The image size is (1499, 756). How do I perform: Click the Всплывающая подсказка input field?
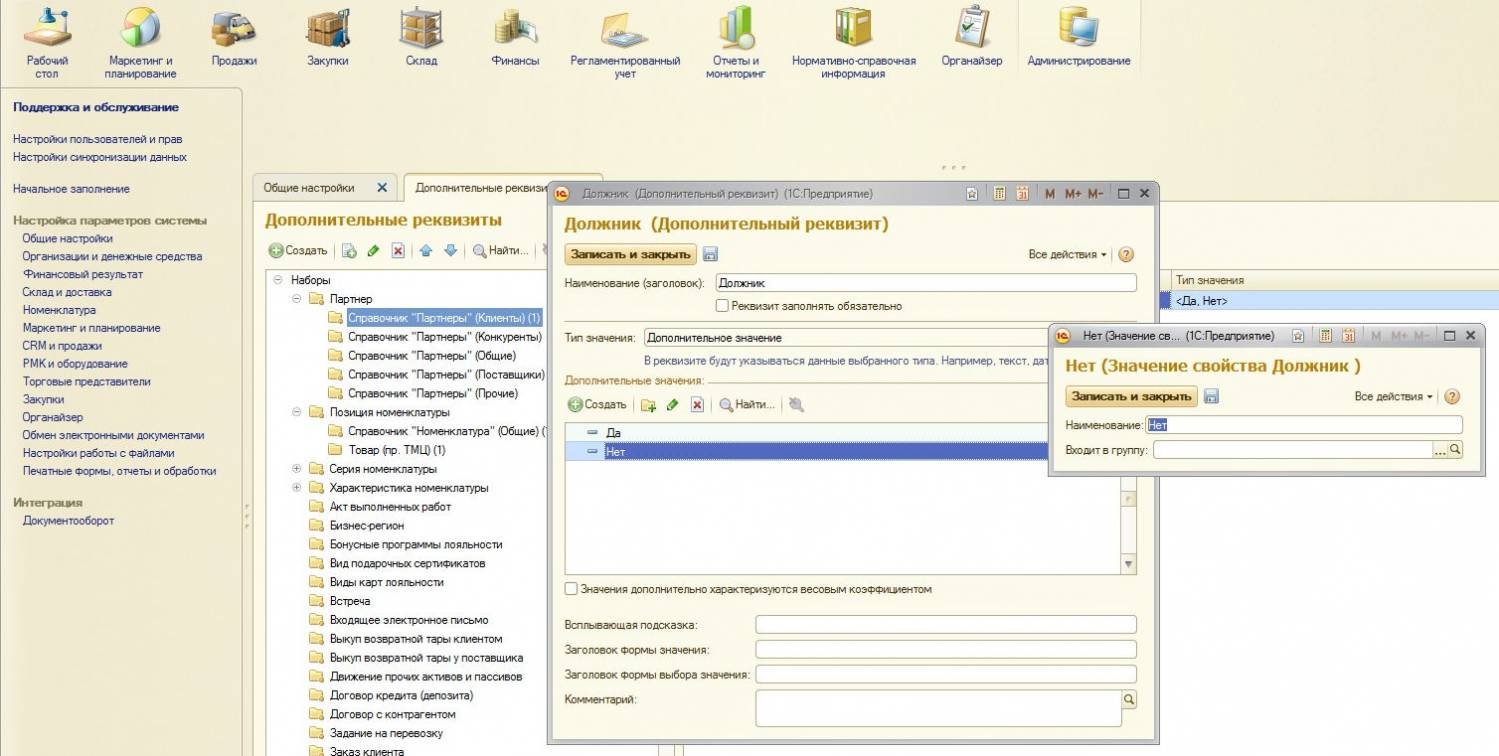tap(946, 625)
